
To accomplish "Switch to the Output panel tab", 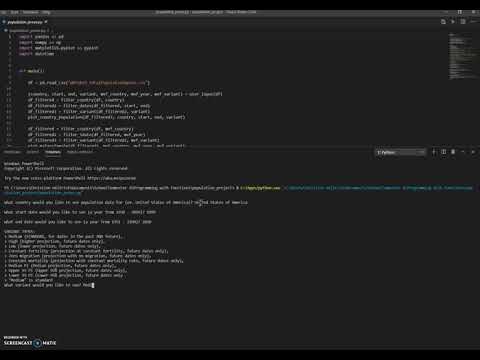I will (33, 152).
